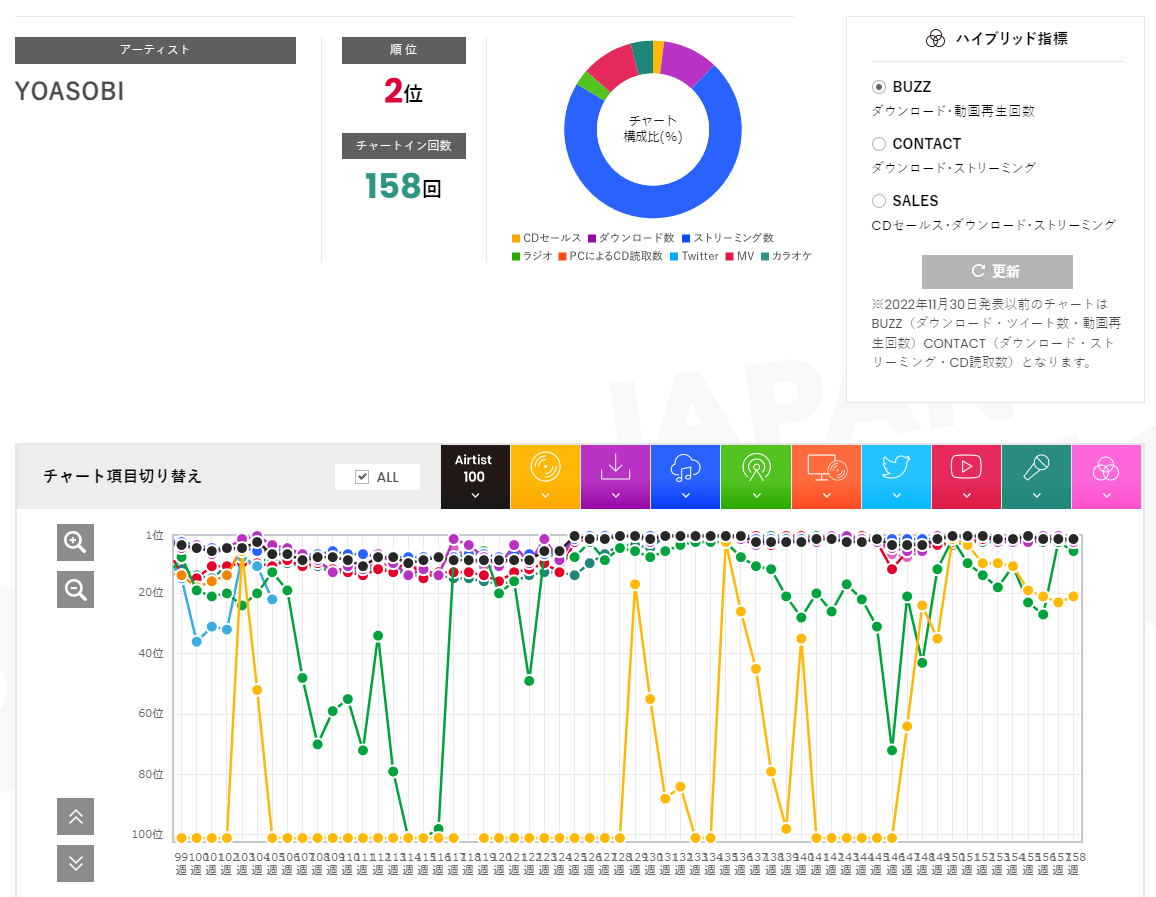Expand the Twitter tile chevron
The image size is (1156, 897).
(x=896, y=495)
